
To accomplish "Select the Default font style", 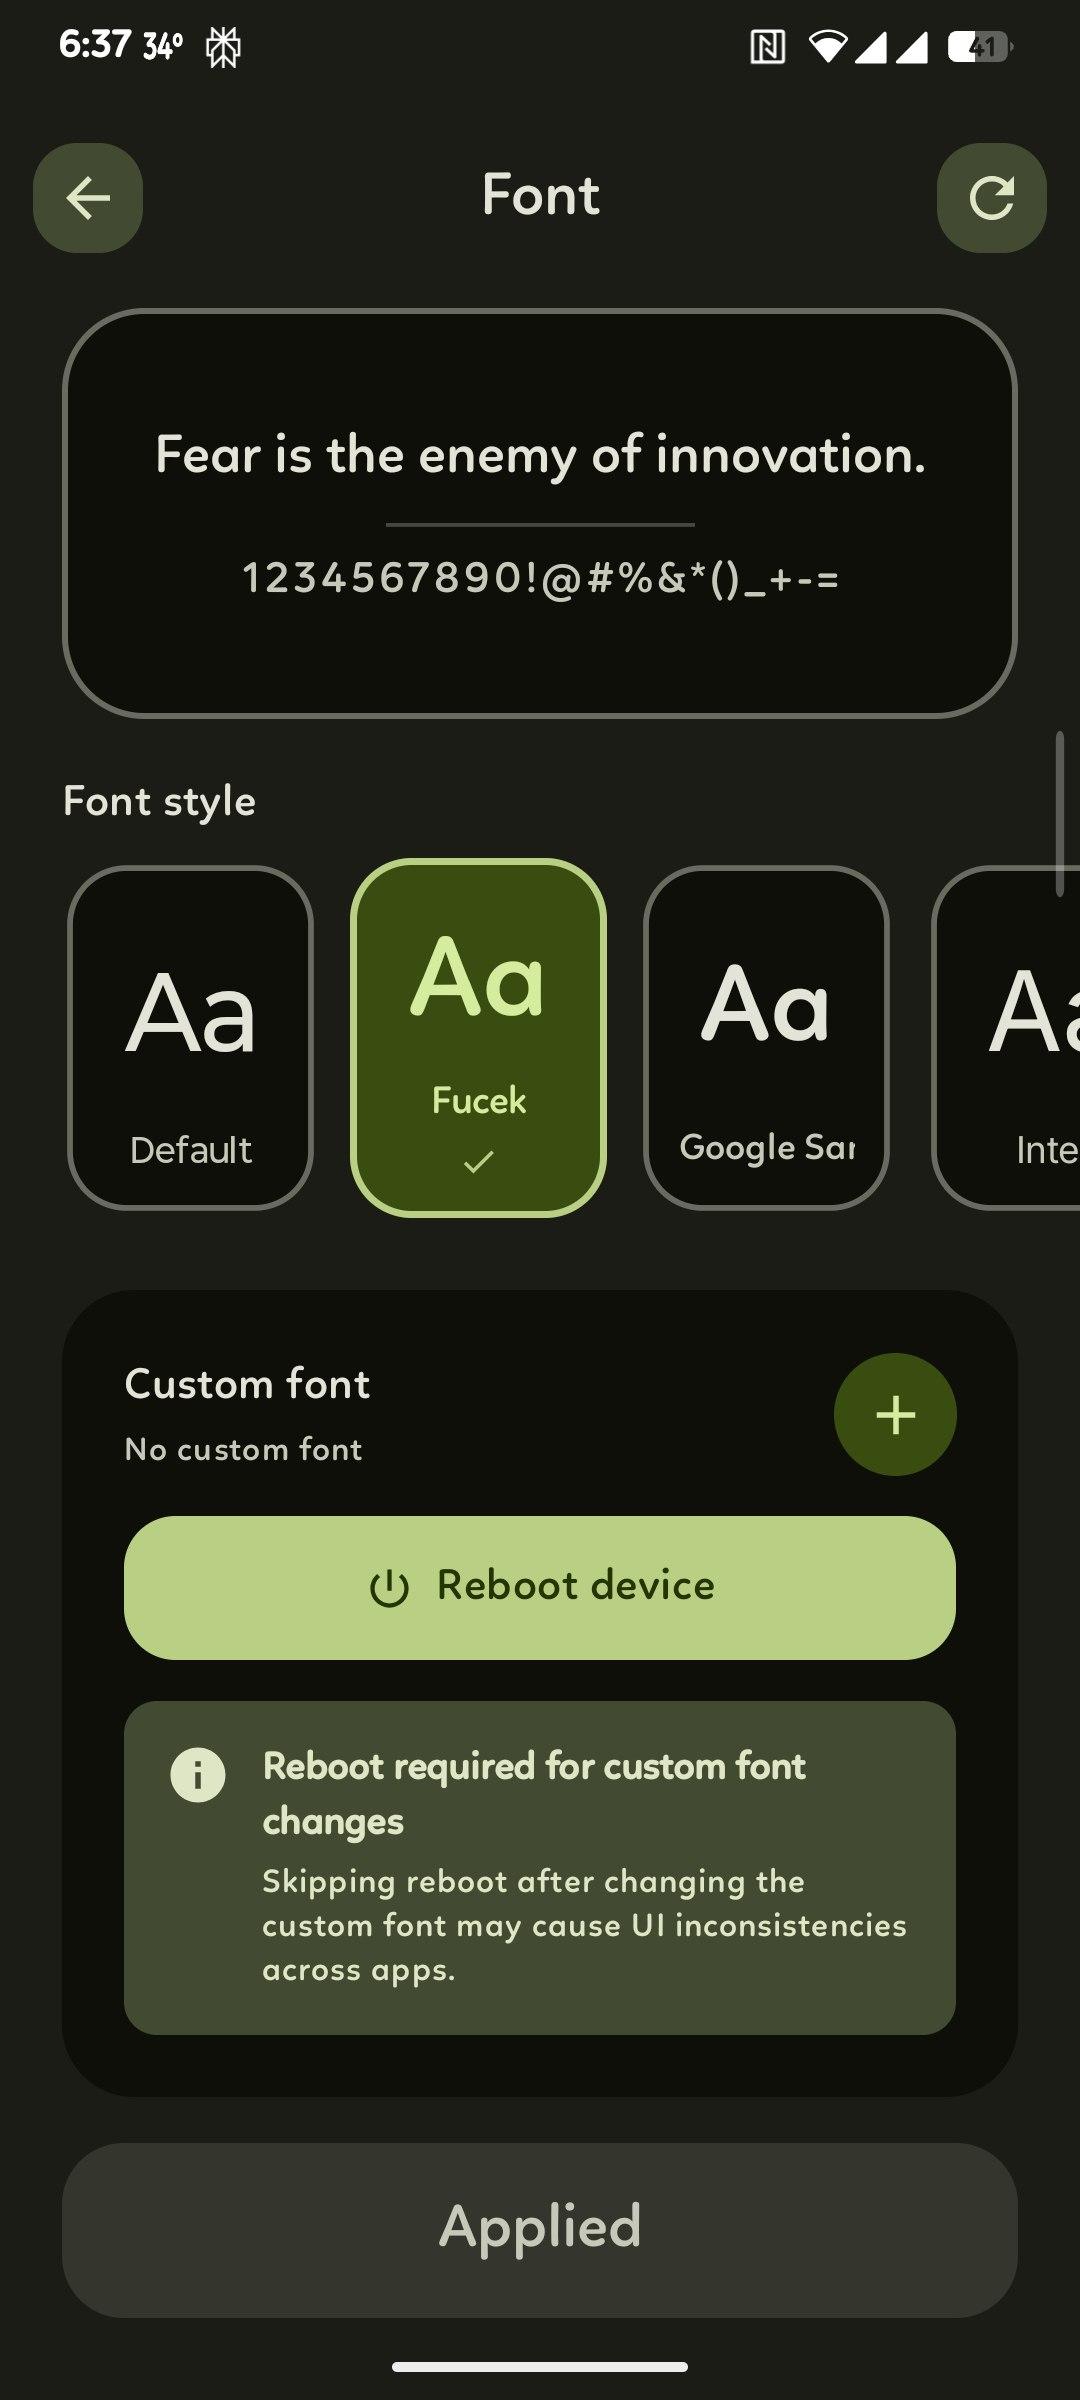I will [190, 1038].
